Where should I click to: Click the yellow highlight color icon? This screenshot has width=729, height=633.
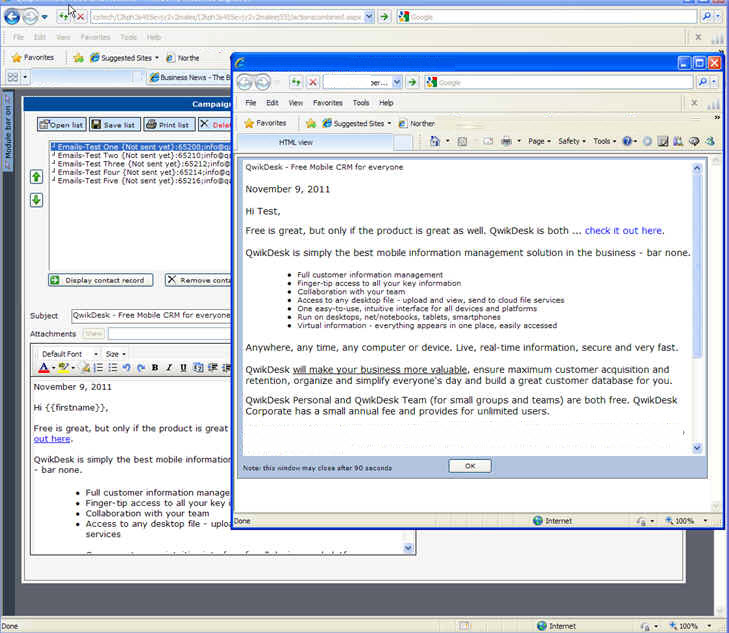click(64, 368)
